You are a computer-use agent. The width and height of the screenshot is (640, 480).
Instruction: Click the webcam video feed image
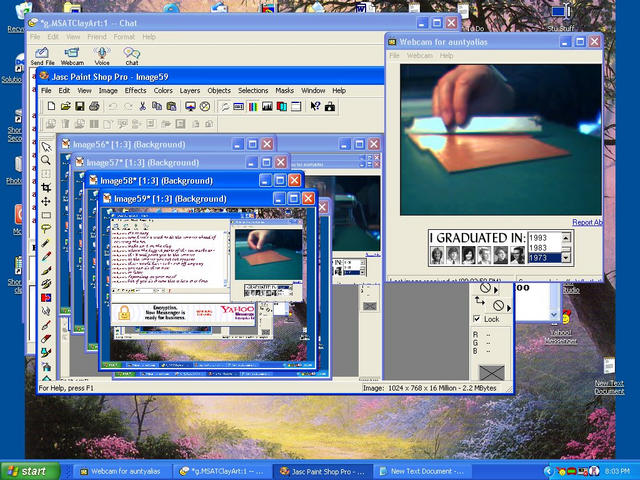tap(501, 140)
